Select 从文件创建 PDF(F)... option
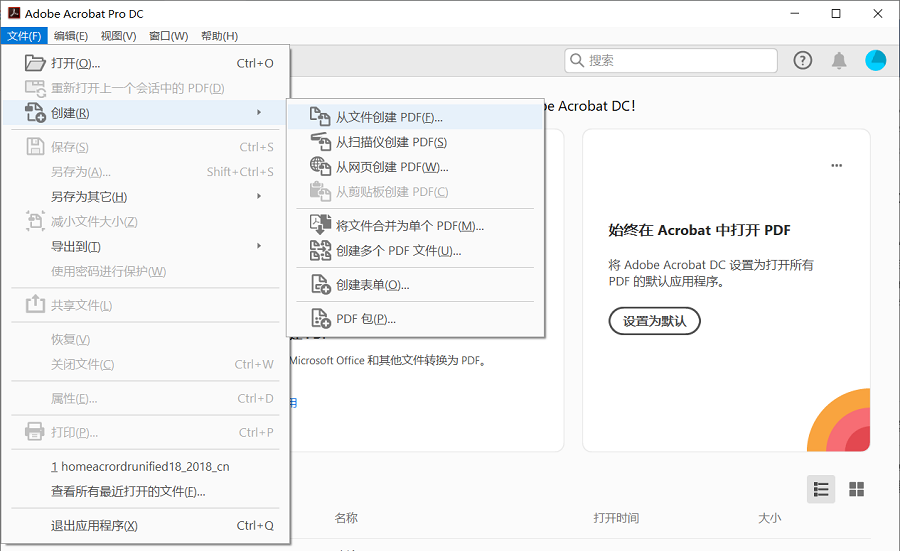The width and height of the screenshot is (900, 551). pos(415,117)
